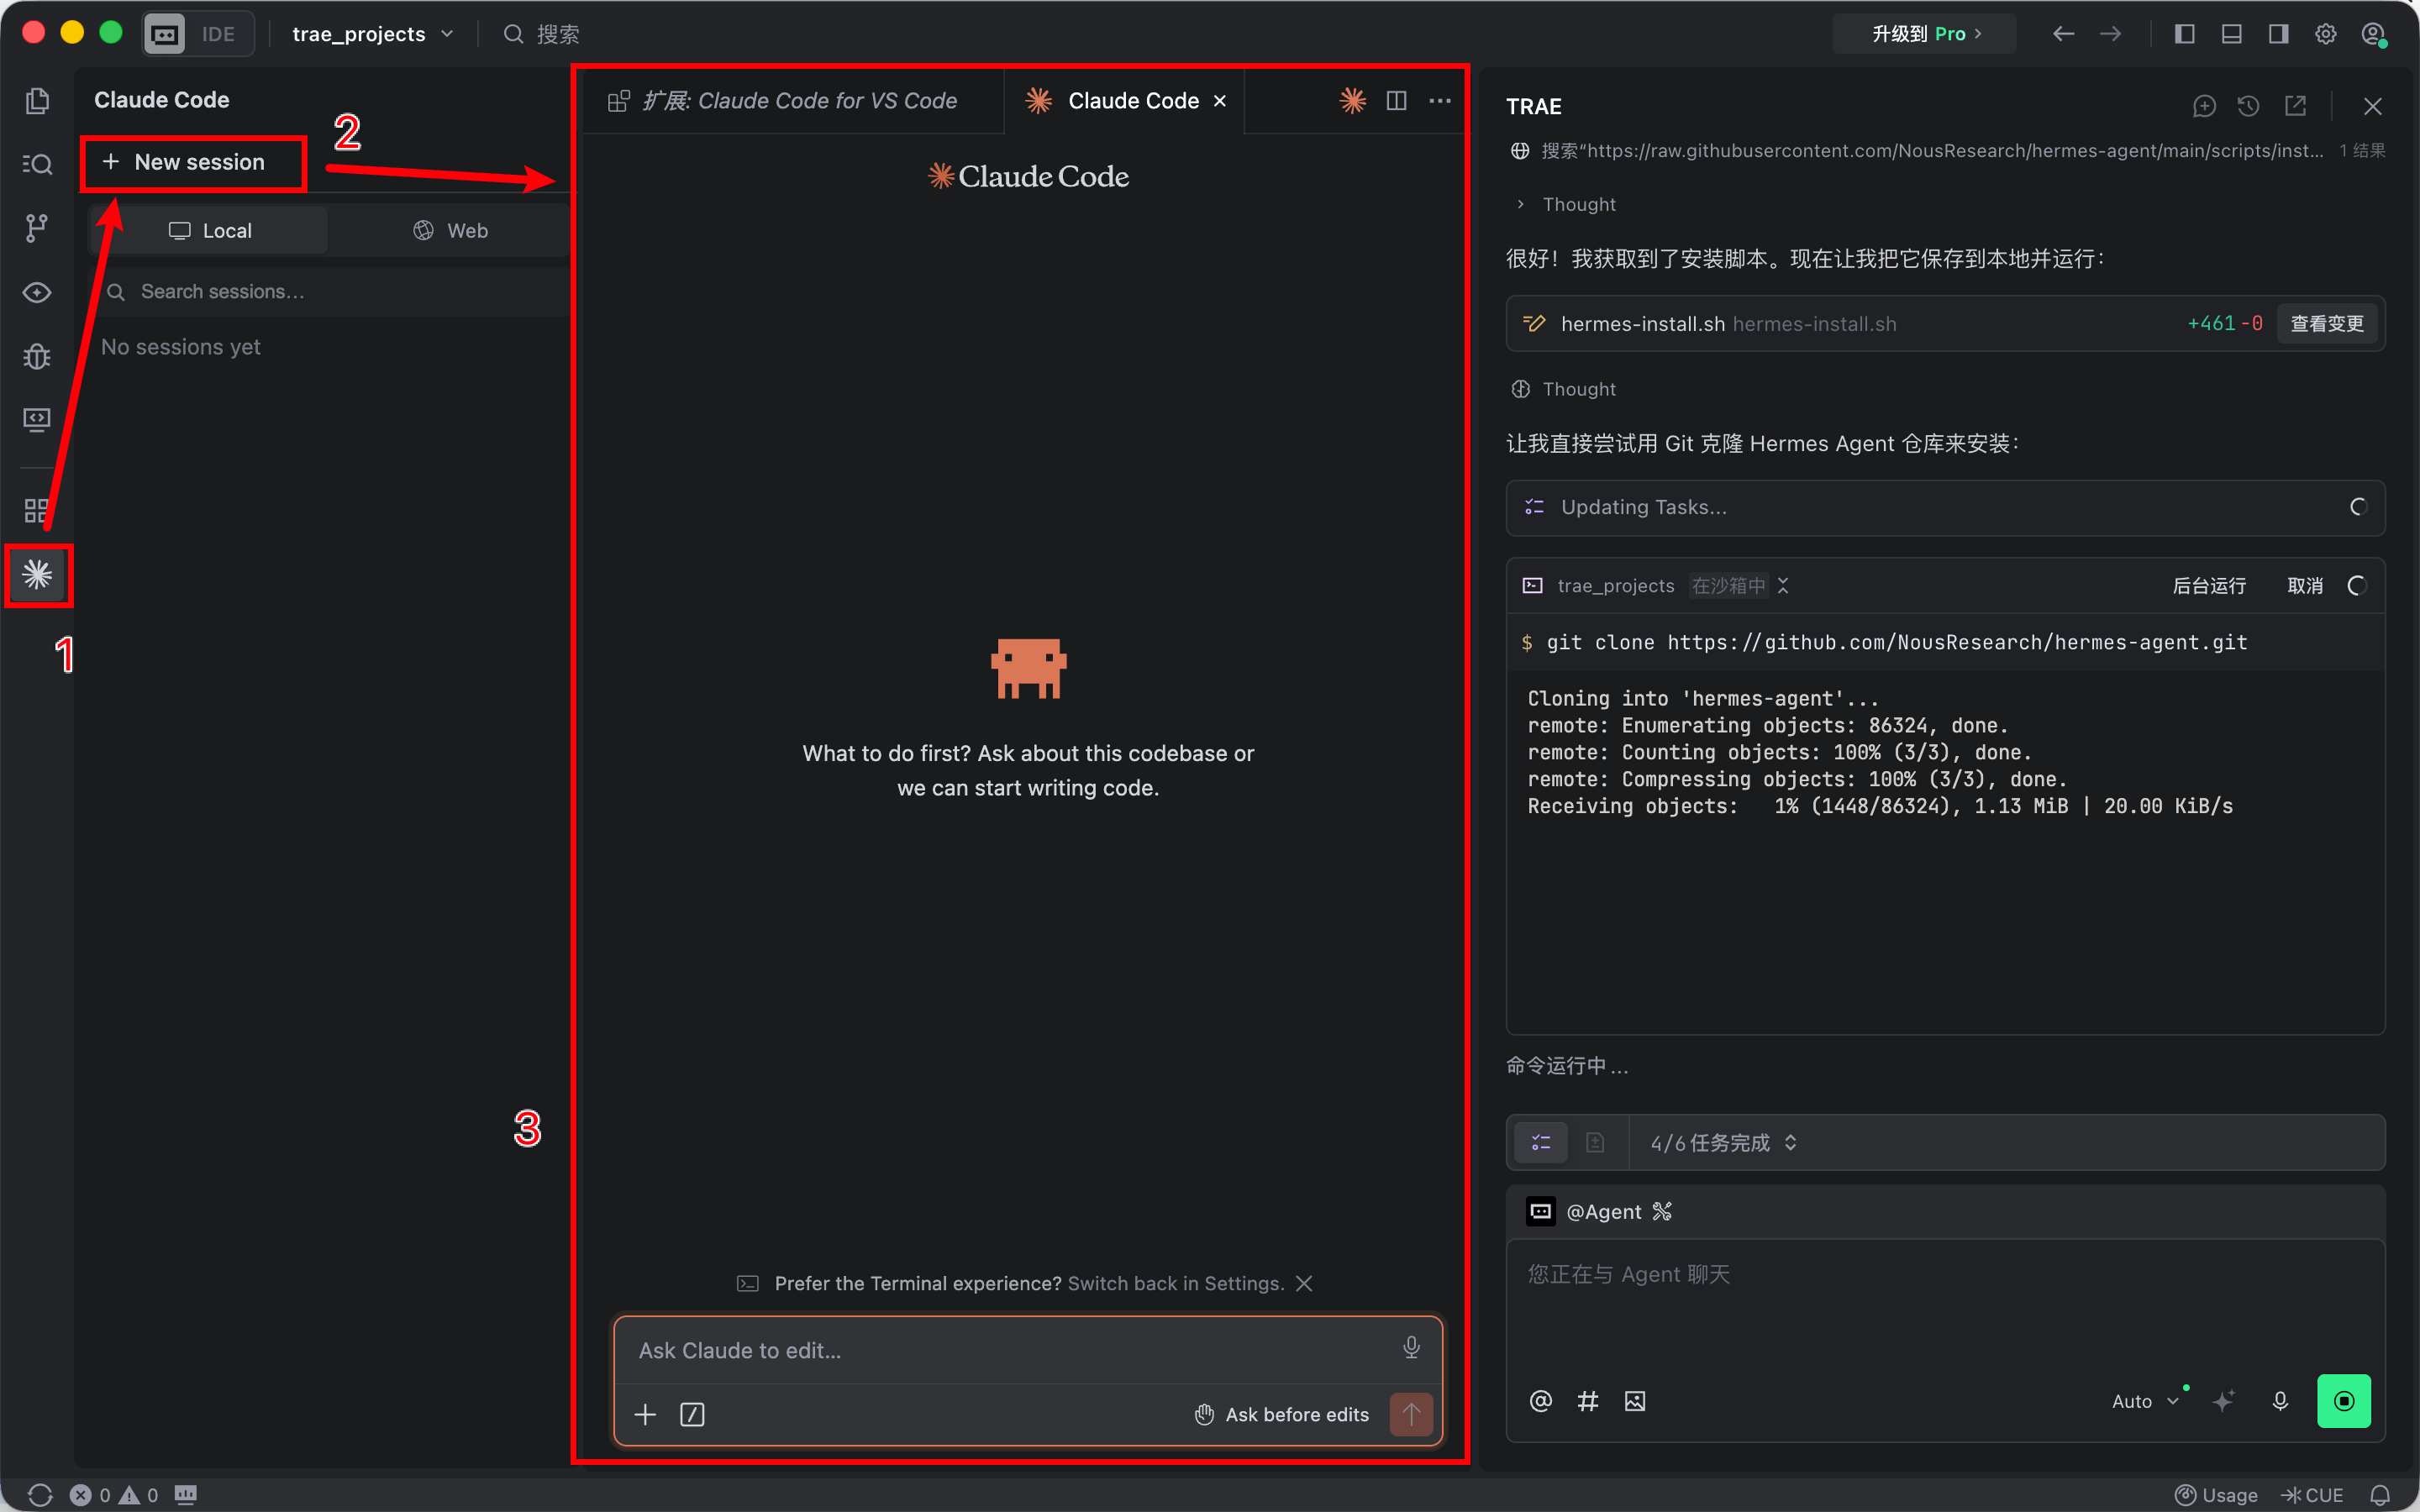
Task: Select the Local sessions tab
Action: click(210, 230)
